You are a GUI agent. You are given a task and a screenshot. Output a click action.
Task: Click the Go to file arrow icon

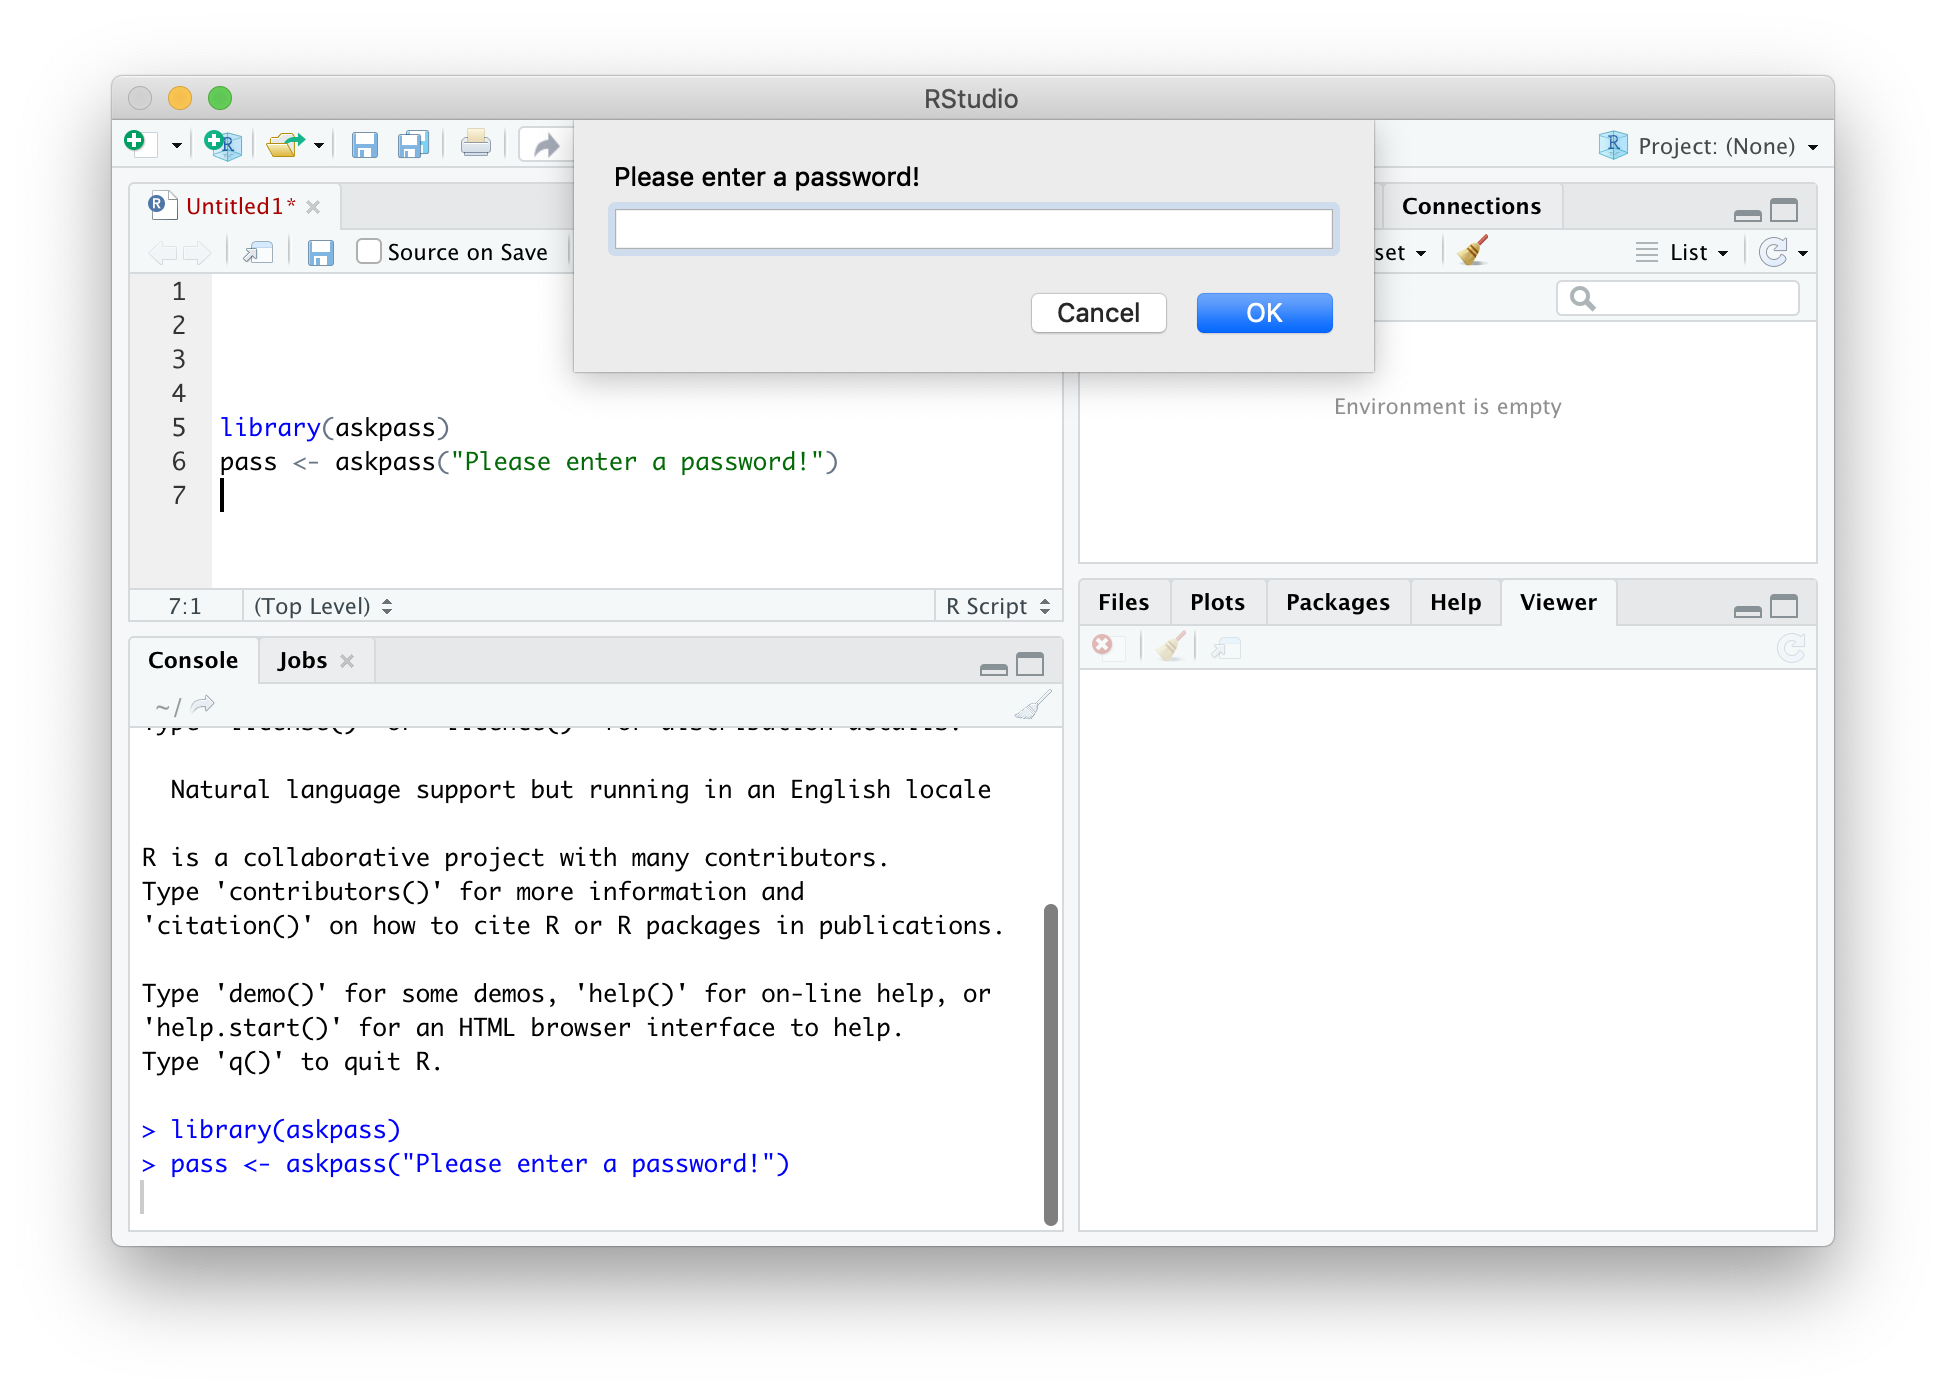[546, 146]
